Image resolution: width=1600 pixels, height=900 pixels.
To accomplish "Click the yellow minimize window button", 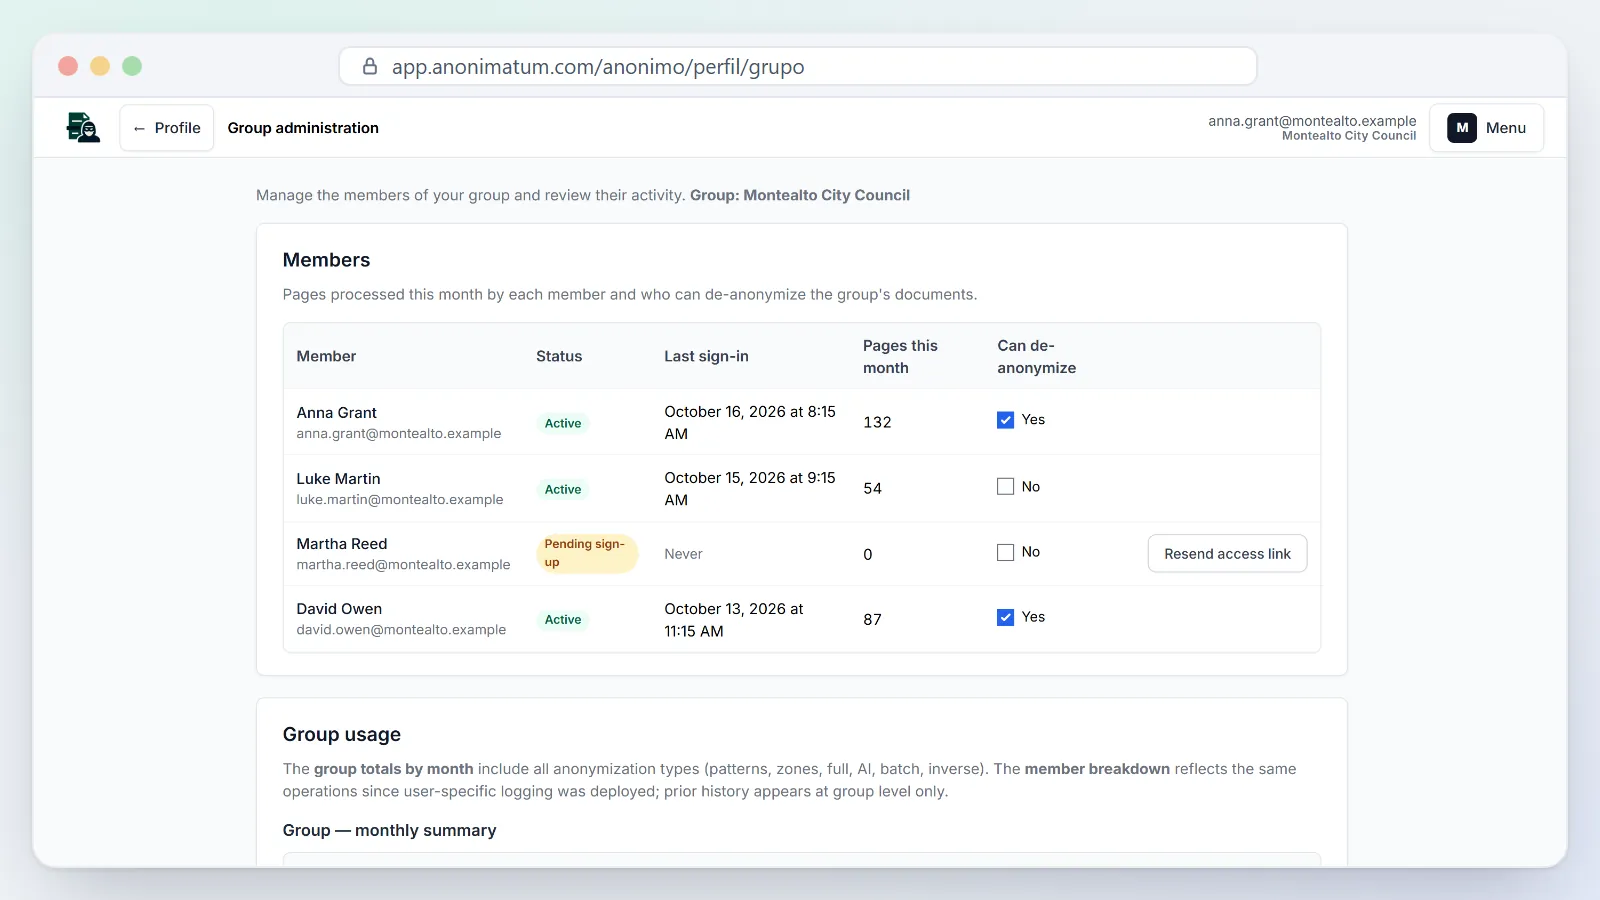I will coord(100,66).
